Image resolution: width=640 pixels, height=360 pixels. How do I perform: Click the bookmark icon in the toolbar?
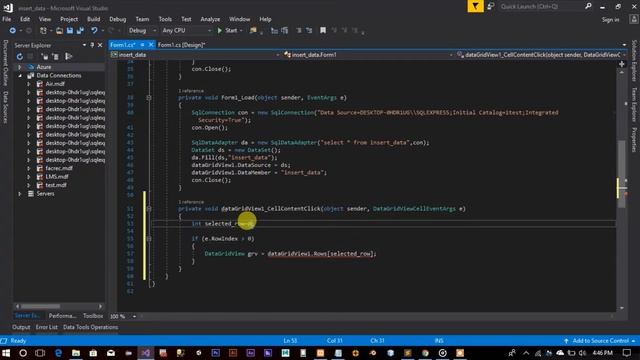pos(323,31)
